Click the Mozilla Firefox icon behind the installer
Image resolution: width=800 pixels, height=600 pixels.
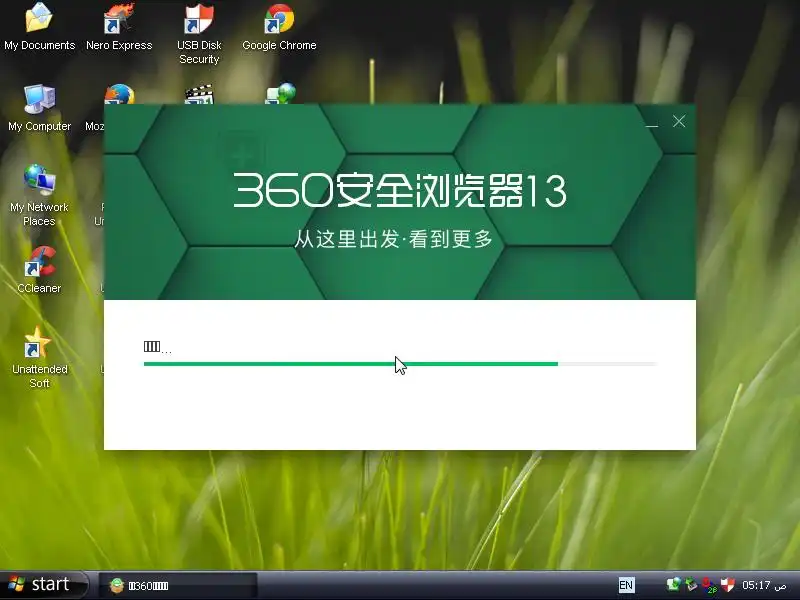[x=119, y=94]
